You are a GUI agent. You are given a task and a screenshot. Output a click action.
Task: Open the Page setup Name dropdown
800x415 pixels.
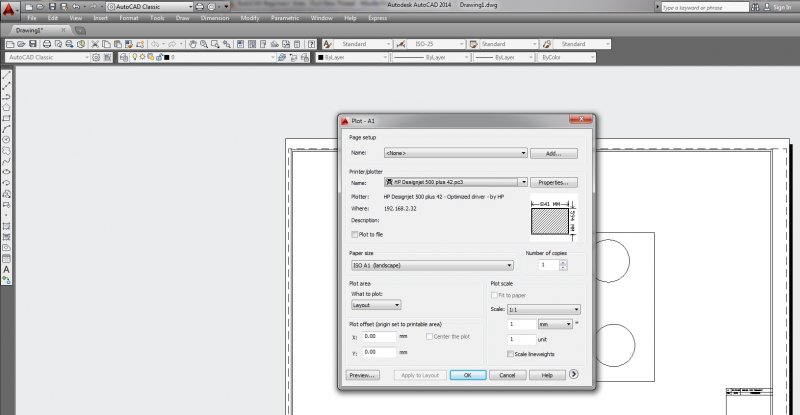point(456,153)
